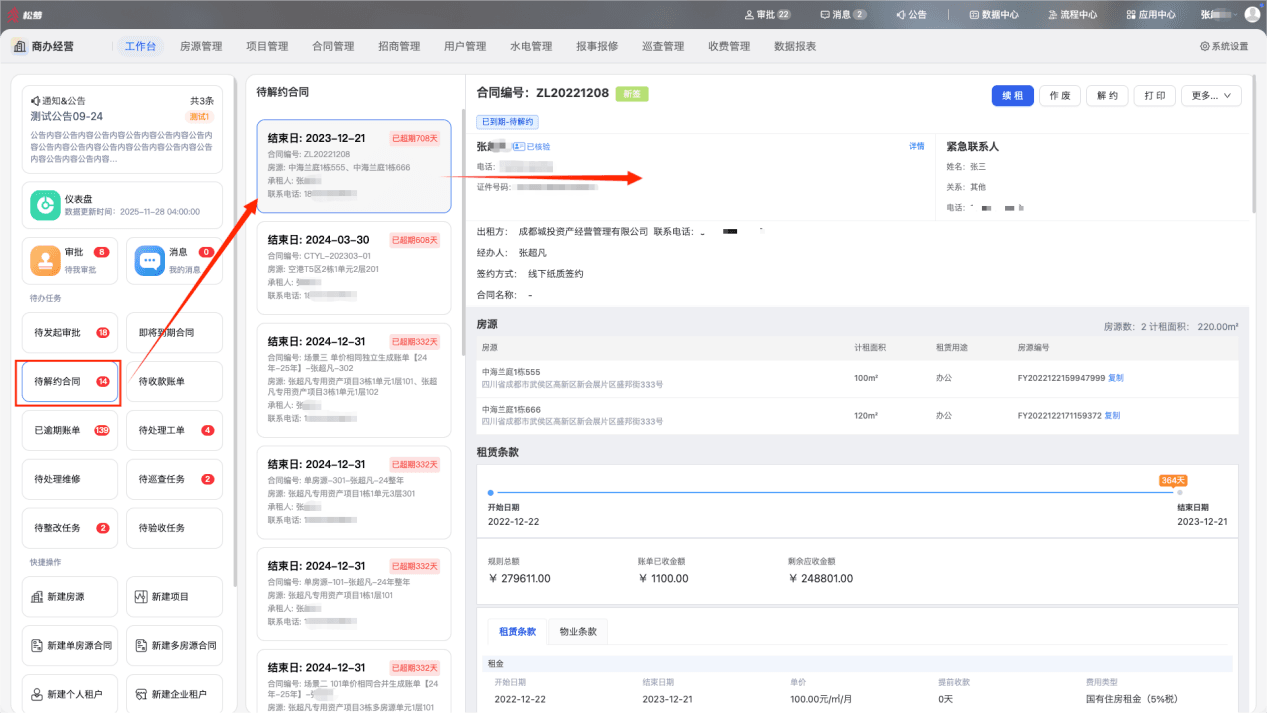The image size is (1267, 713).
Task: Click the blue 消息 chat bubble icon
Action: (x=150, y=261)
